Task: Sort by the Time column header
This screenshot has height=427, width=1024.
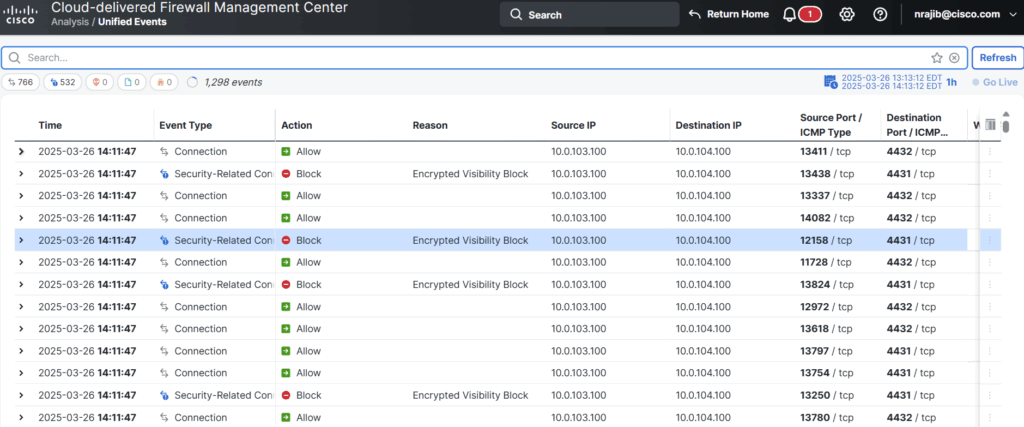Action: pos(50,125)
